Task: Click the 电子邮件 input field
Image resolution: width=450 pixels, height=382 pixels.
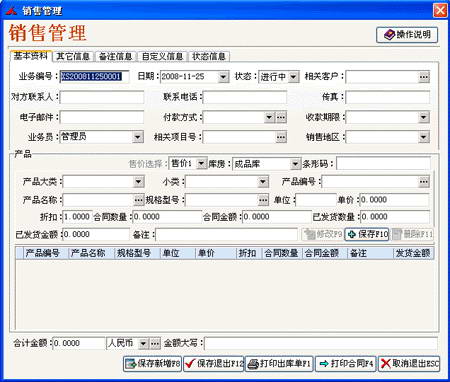Action: [102, 117]
